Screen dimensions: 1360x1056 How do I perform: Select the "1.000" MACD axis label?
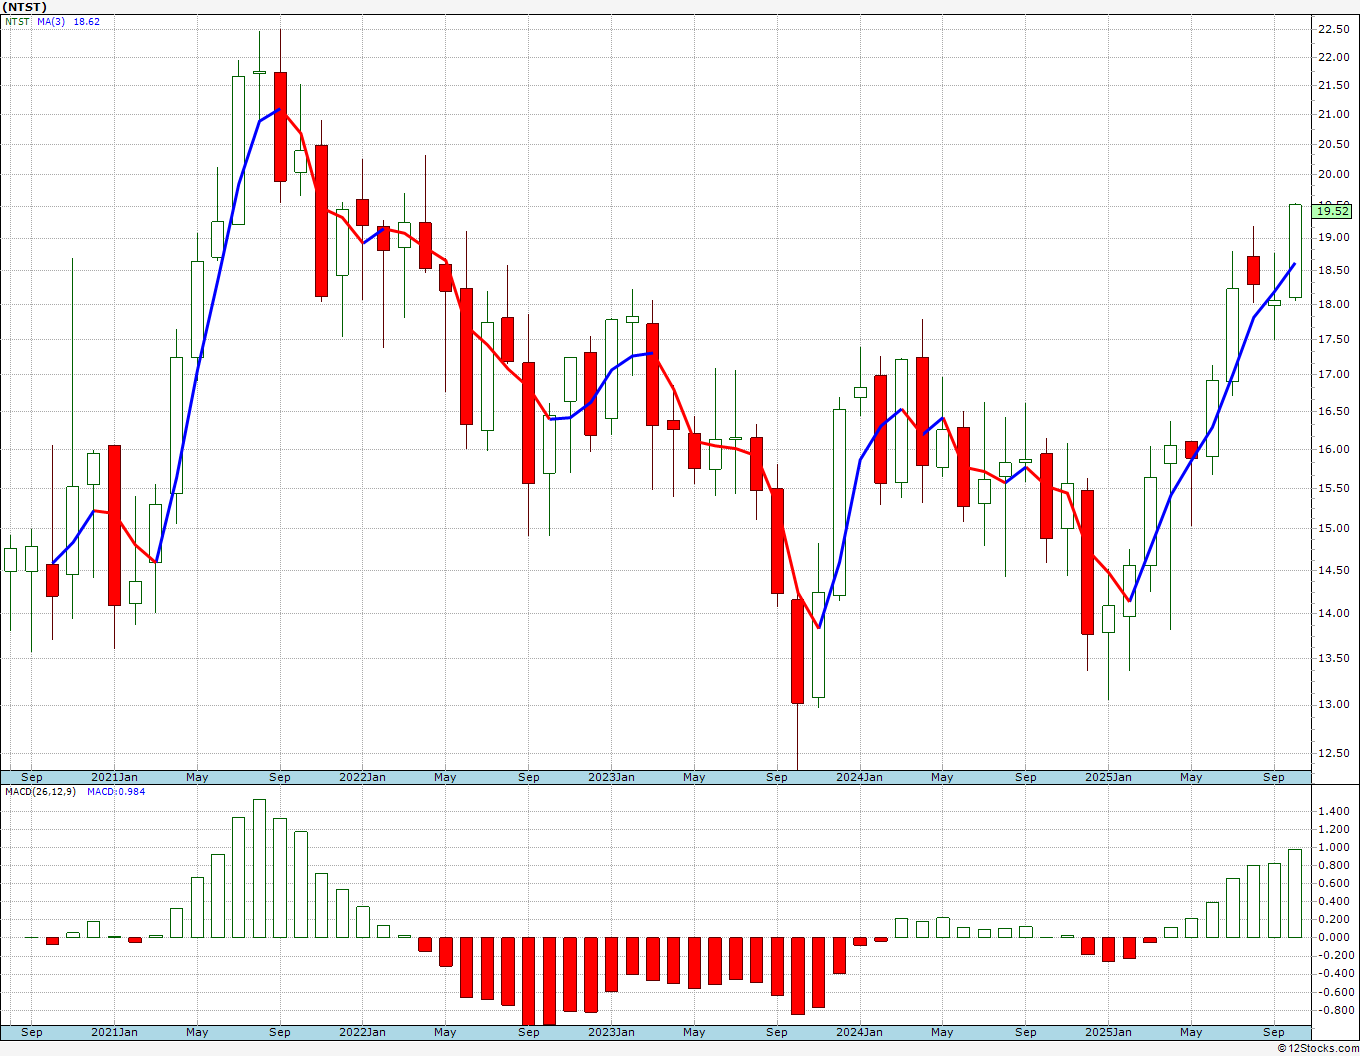pos(1333,848)
